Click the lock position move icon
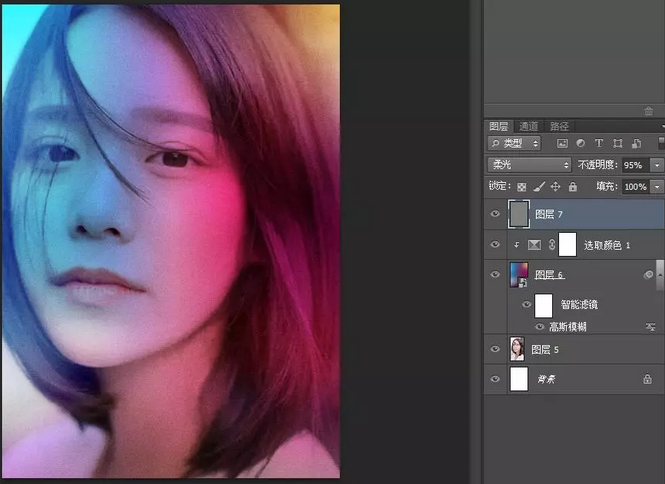665x484 pixels. [555, 187]
